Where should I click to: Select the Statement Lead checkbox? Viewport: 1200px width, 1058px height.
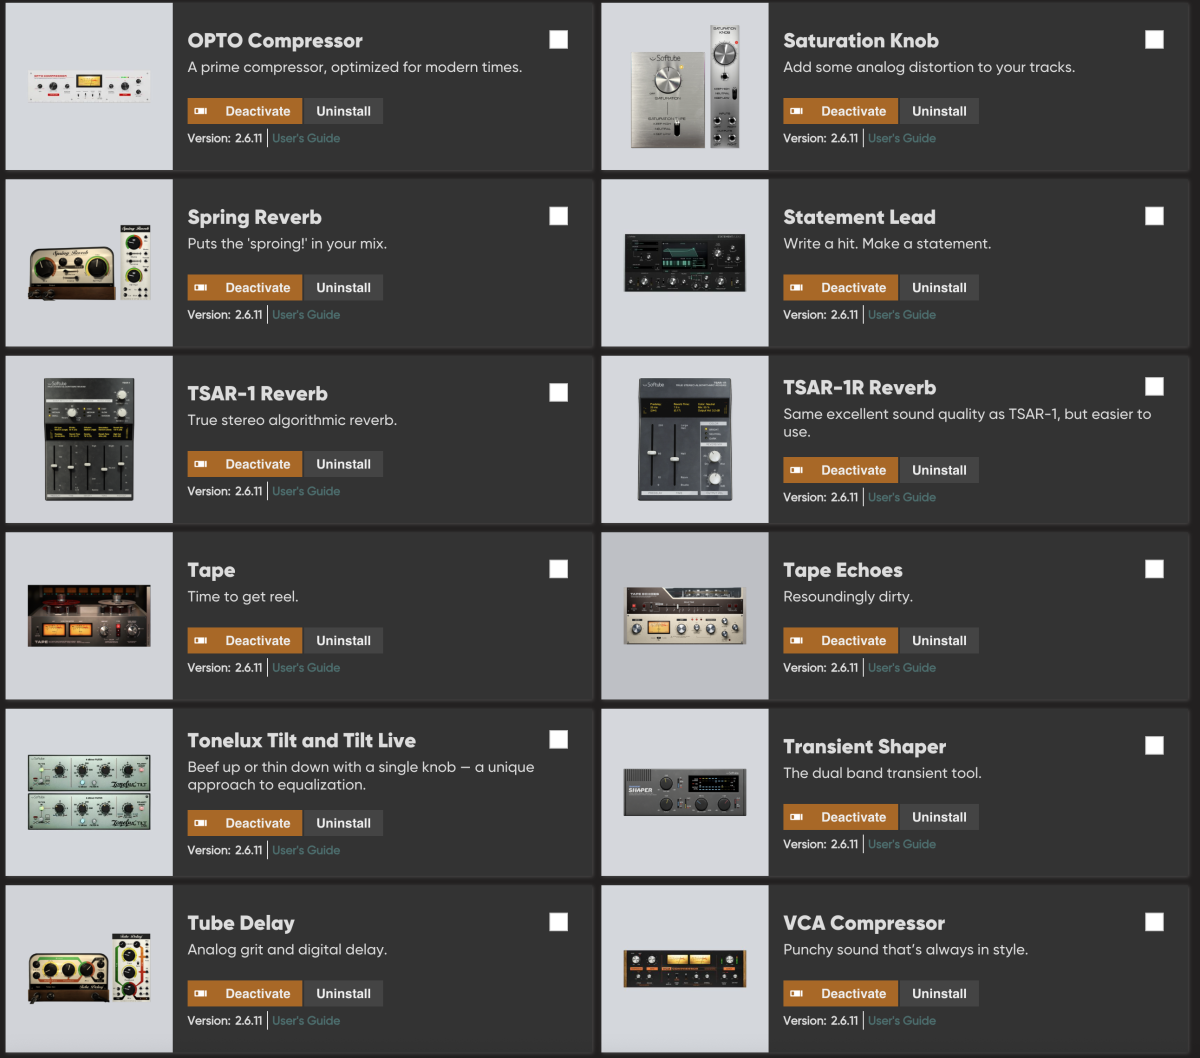[x=1155, y=216]
